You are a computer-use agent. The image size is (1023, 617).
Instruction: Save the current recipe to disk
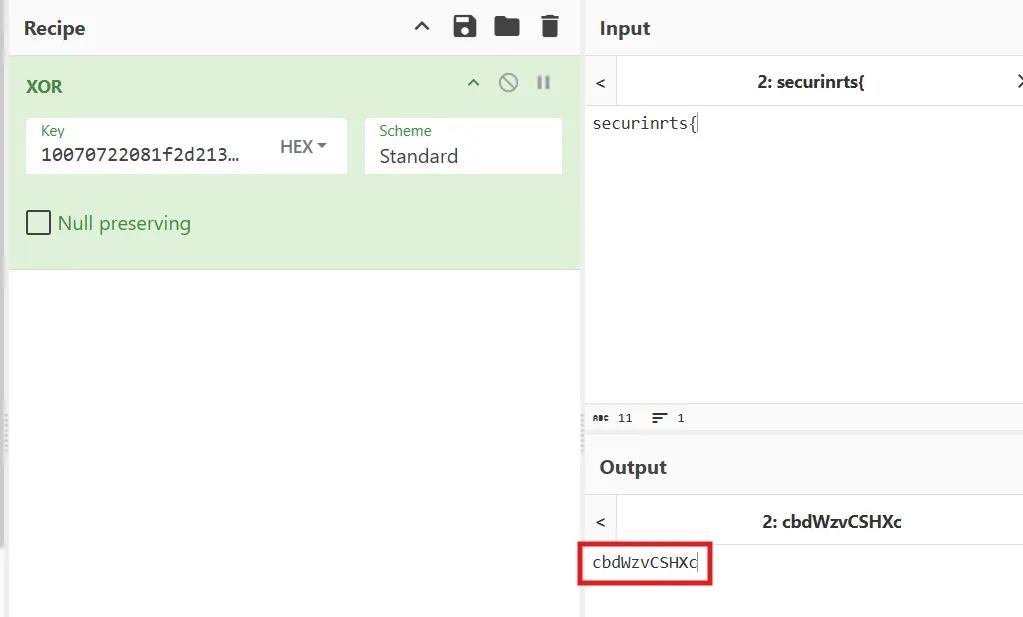[465, 26]
